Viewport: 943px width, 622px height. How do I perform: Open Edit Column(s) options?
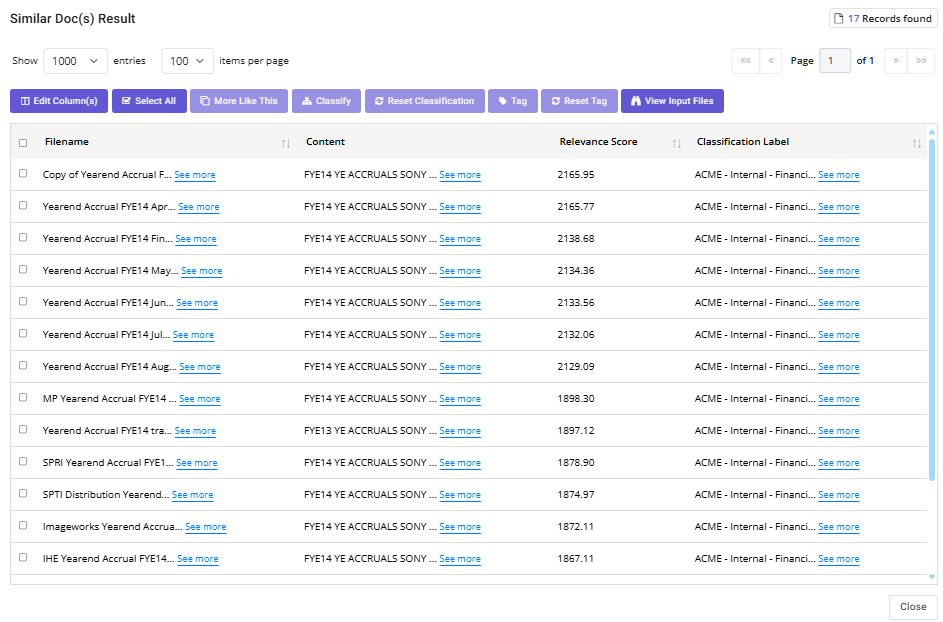point(59,101)
